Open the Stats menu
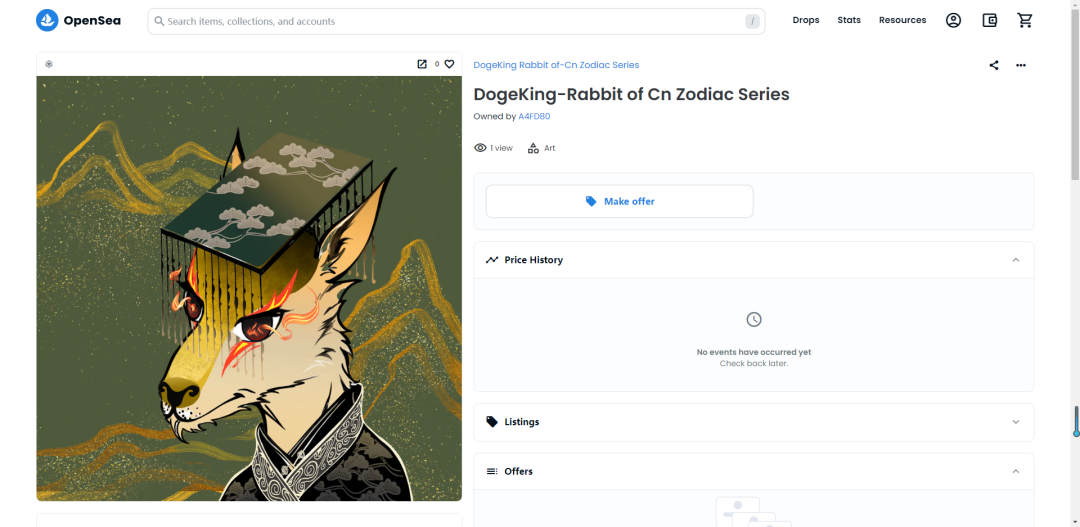Image resolution: width=1080 pixels, height=527 pixels. tap(849, 20)
